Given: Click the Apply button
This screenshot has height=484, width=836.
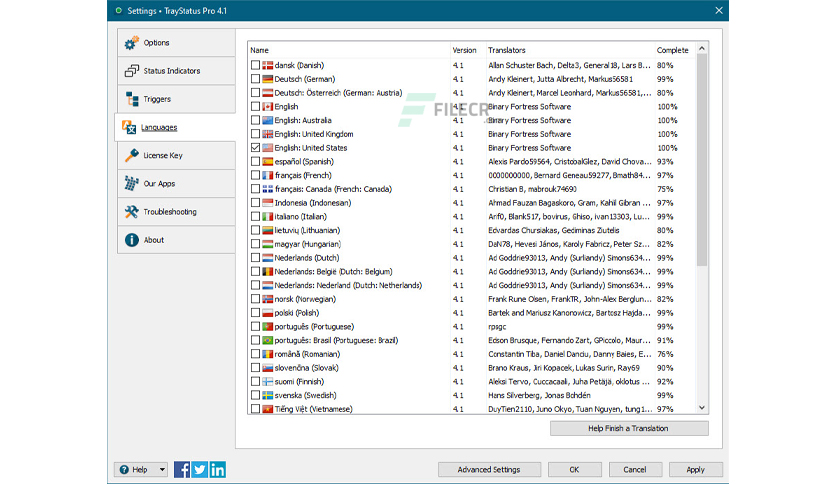Looking at the screenshot, I should tap(696, 470).
